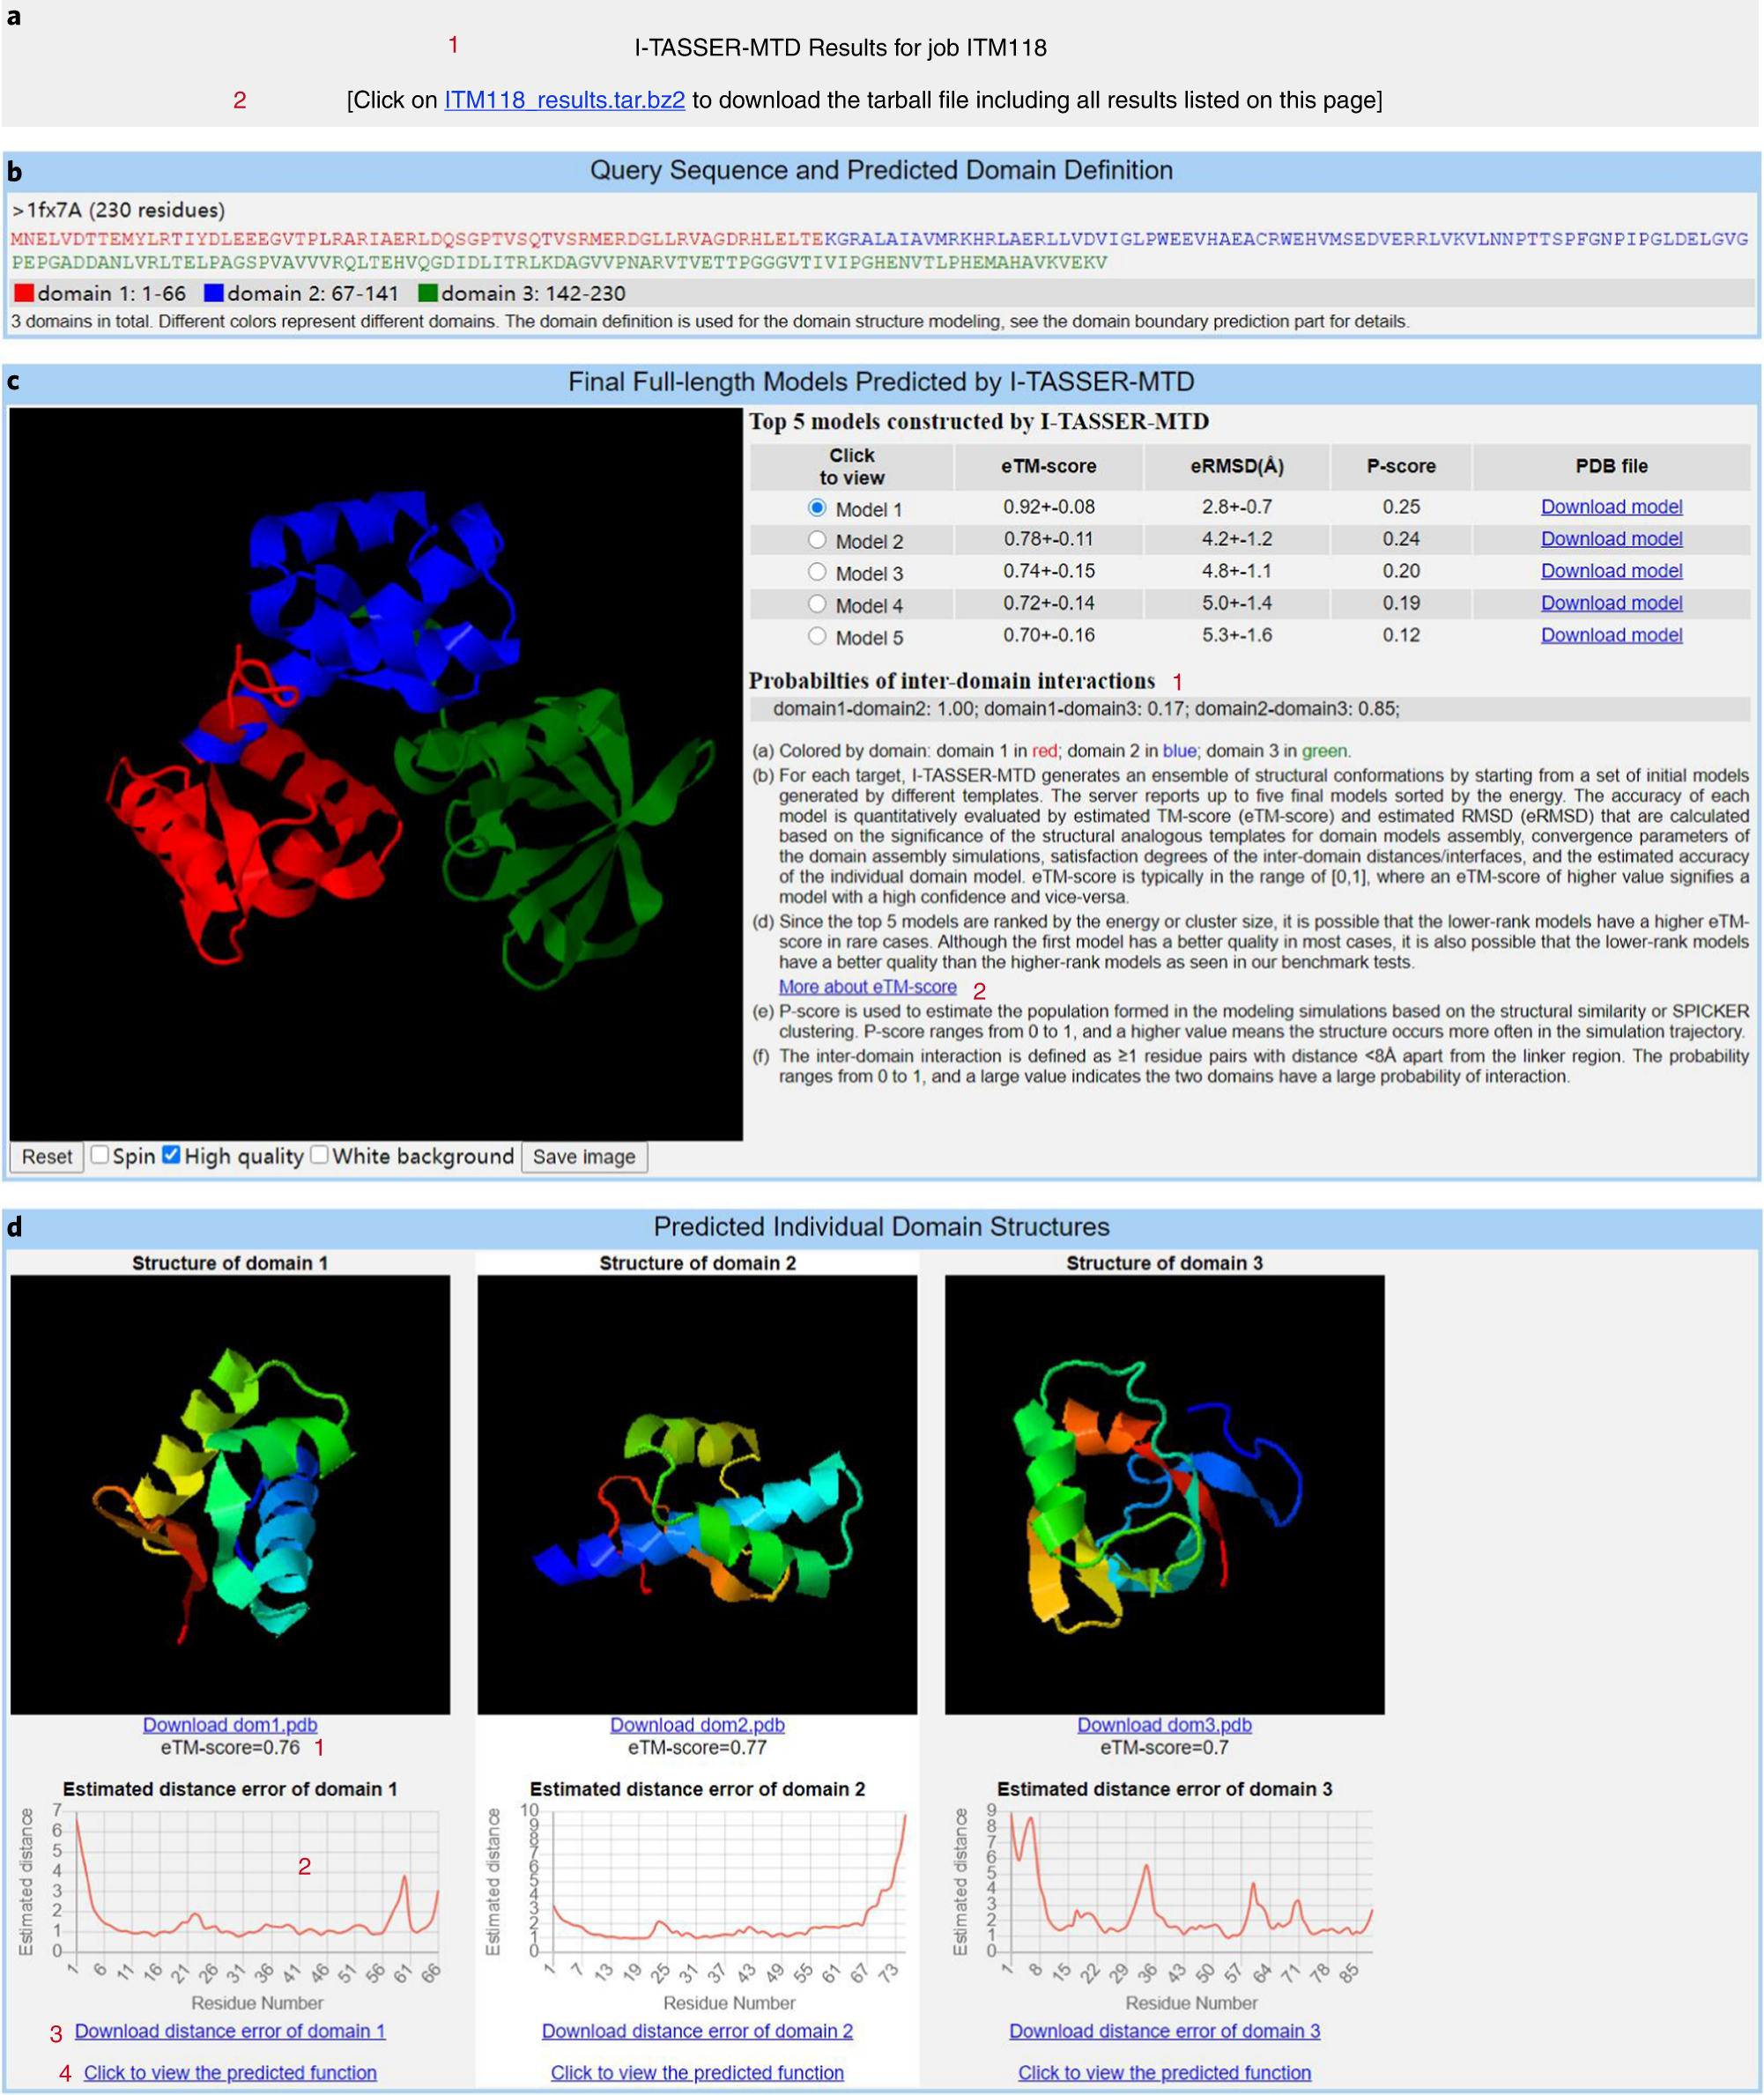Download distance error of domain 3
Image resolution: width=1764 pixels, height=2095 pixels.
[x=1164, y=2031]
